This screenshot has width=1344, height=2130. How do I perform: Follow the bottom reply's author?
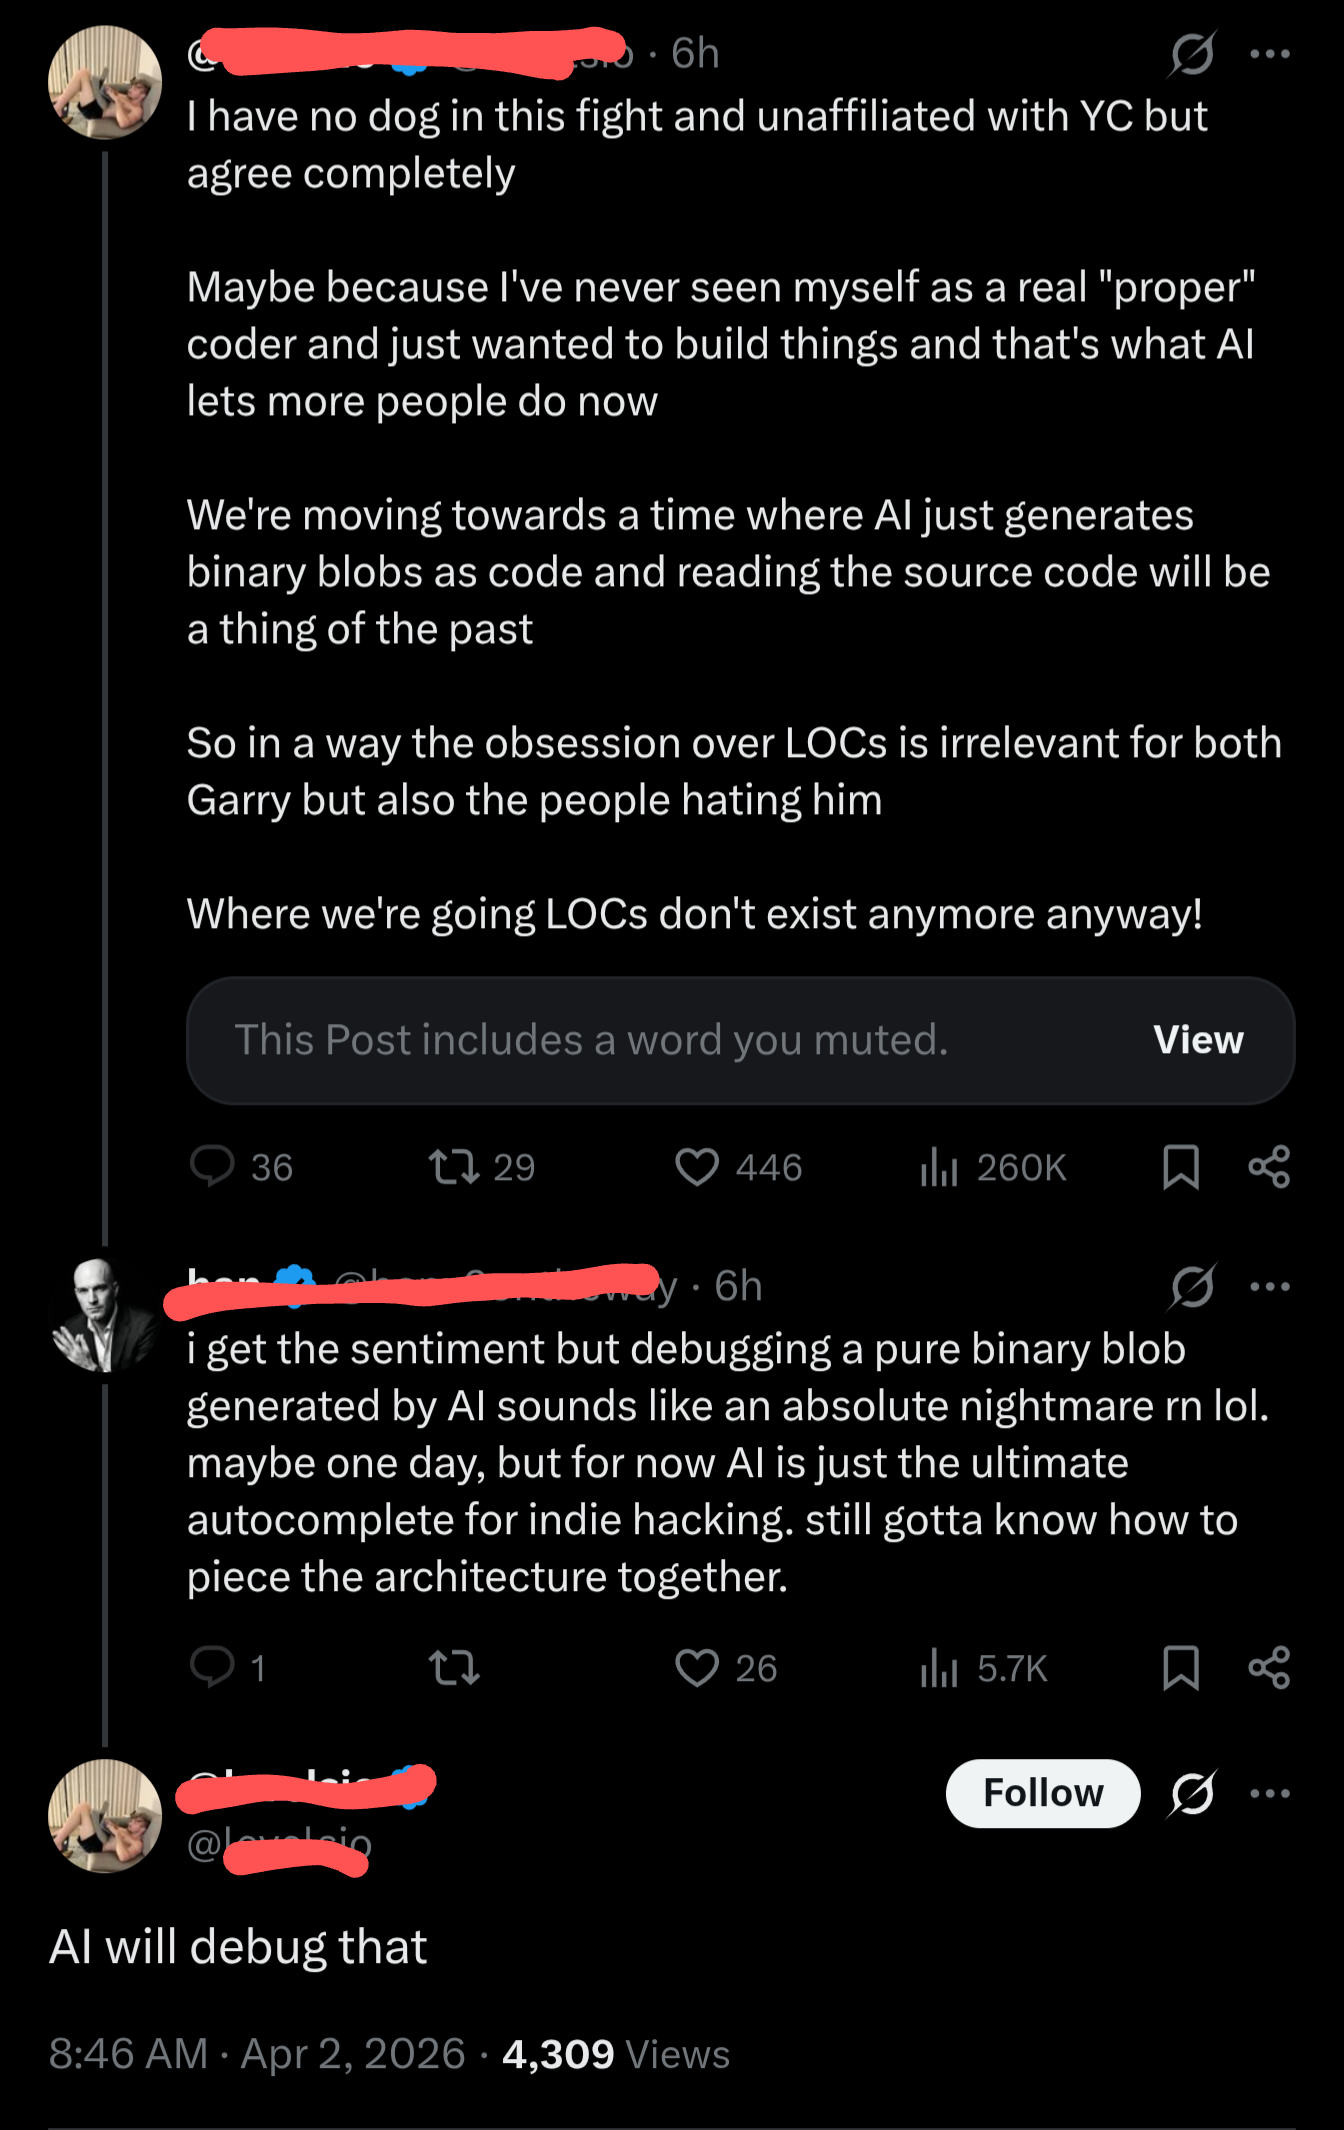point(1042,1793)
